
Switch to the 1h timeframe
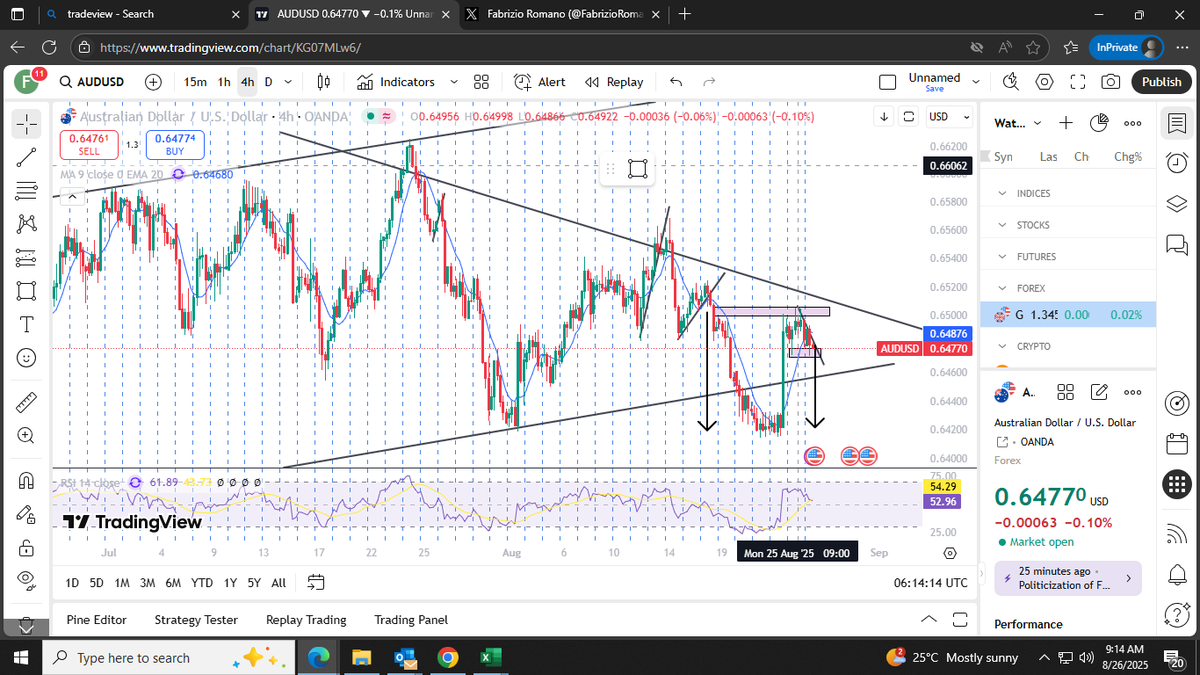pyautogui.click(x=224, y=82)
